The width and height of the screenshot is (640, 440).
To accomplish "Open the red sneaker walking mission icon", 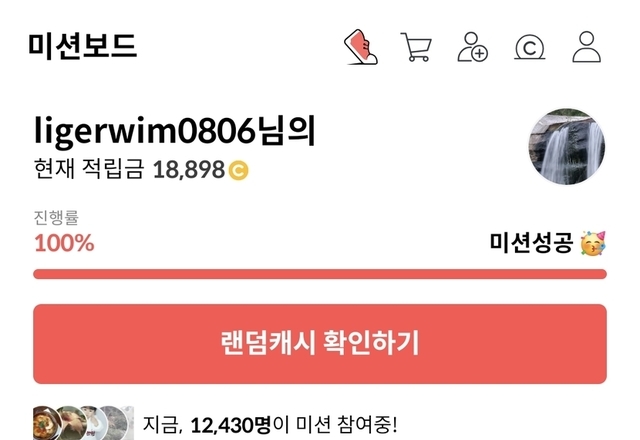I will click(361, 47).
